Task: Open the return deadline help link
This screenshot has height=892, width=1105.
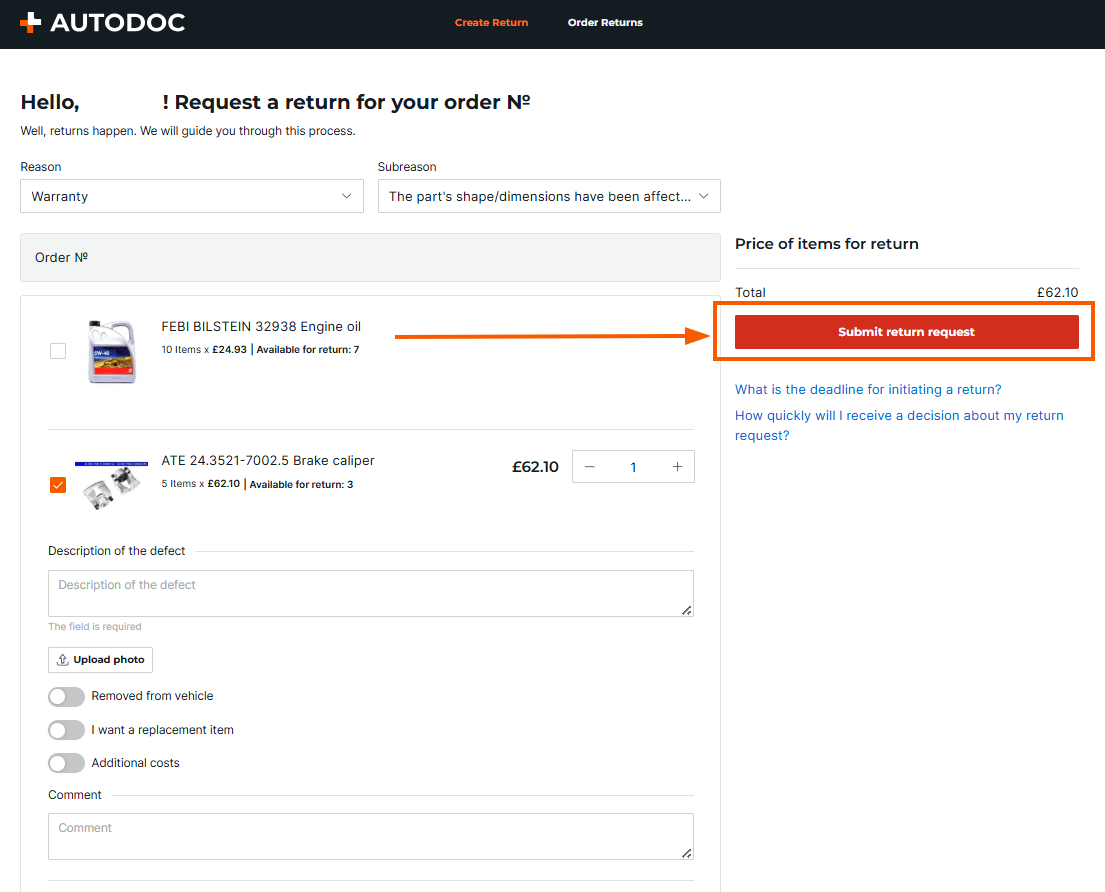Action: point(867,390)
